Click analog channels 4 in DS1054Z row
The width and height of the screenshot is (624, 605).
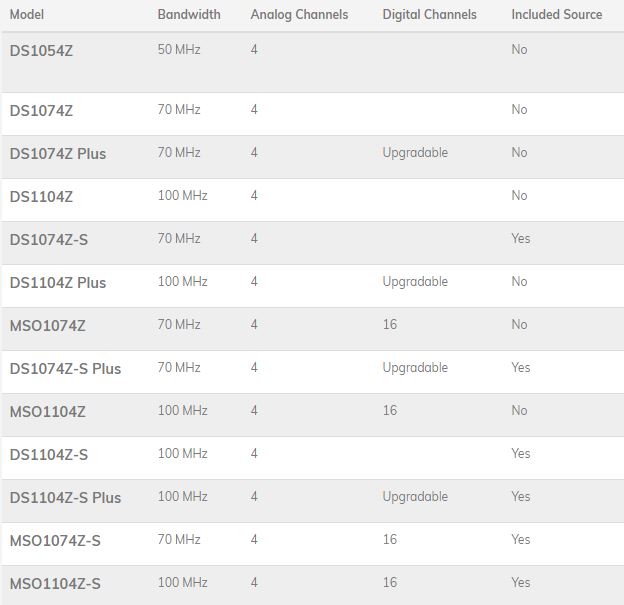pyautogui.click(x=254, y=49)
